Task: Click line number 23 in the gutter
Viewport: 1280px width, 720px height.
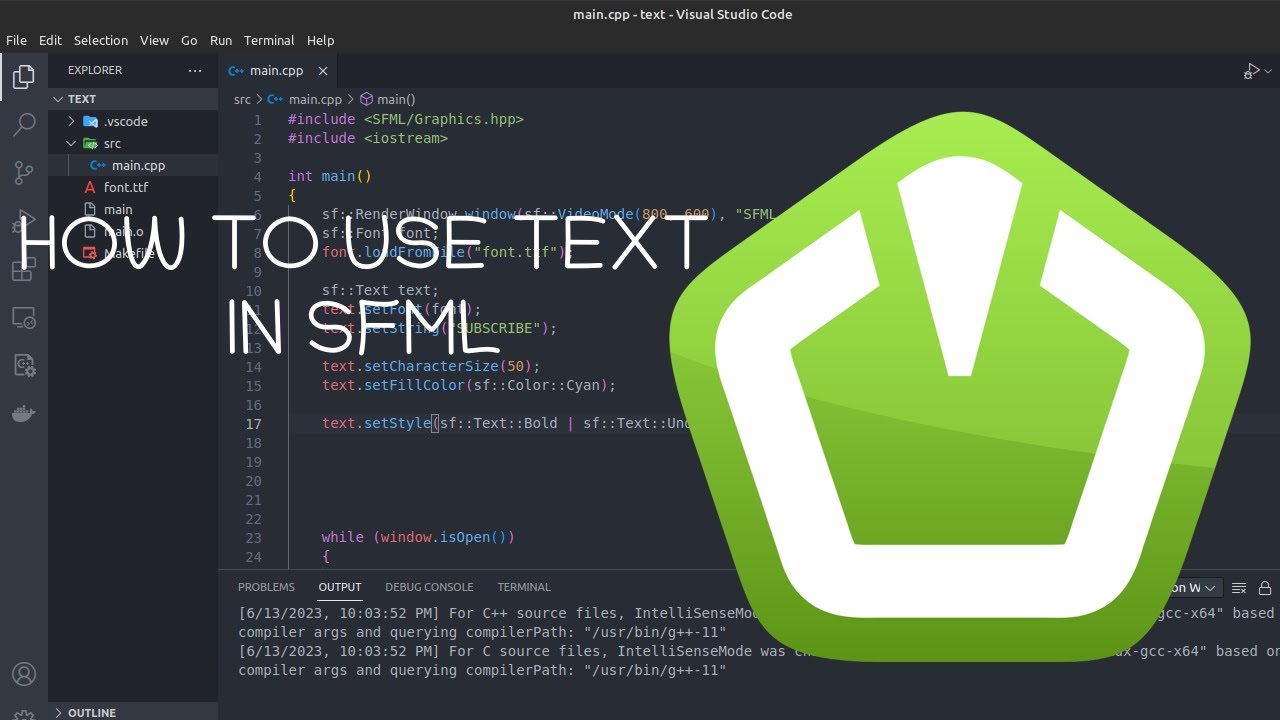Action: 254,538
